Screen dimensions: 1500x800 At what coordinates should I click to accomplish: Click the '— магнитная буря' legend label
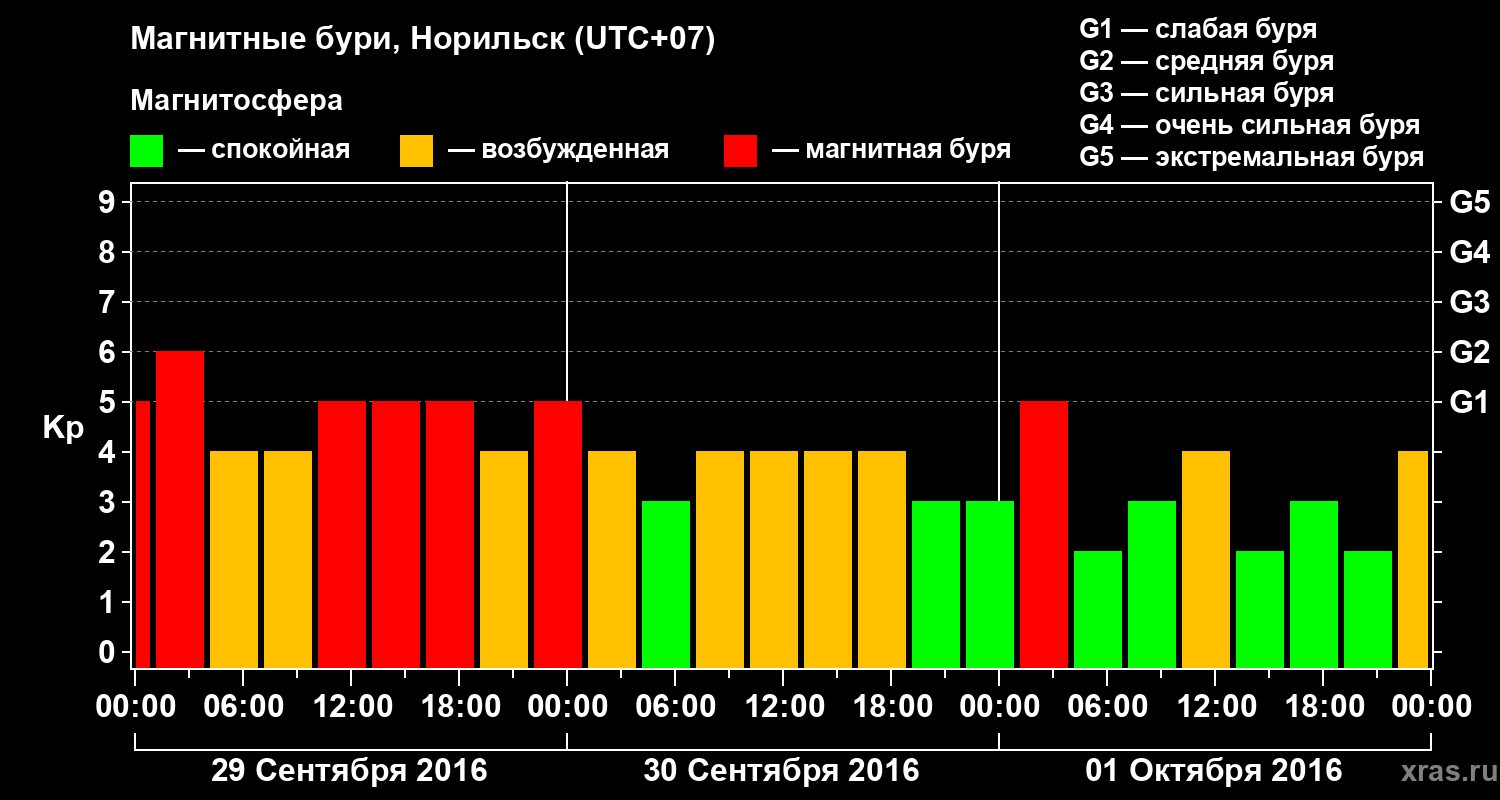point(892,150)
